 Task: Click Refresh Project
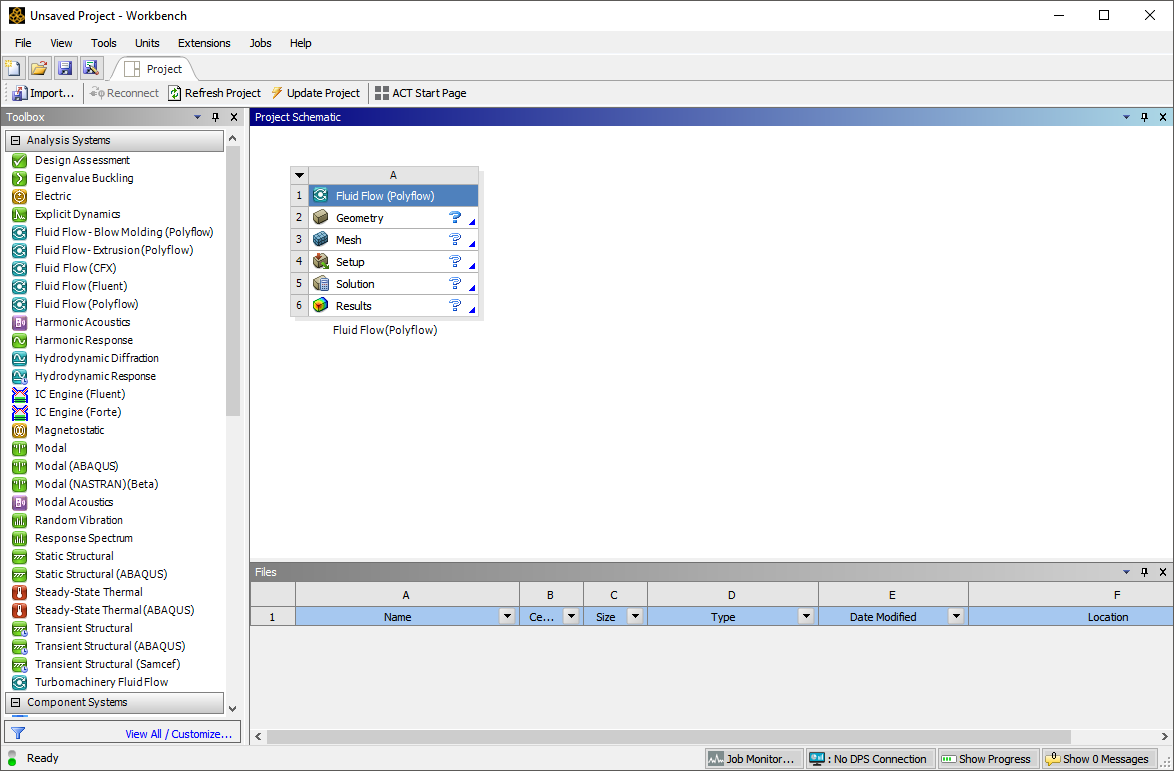click(214, 93)
